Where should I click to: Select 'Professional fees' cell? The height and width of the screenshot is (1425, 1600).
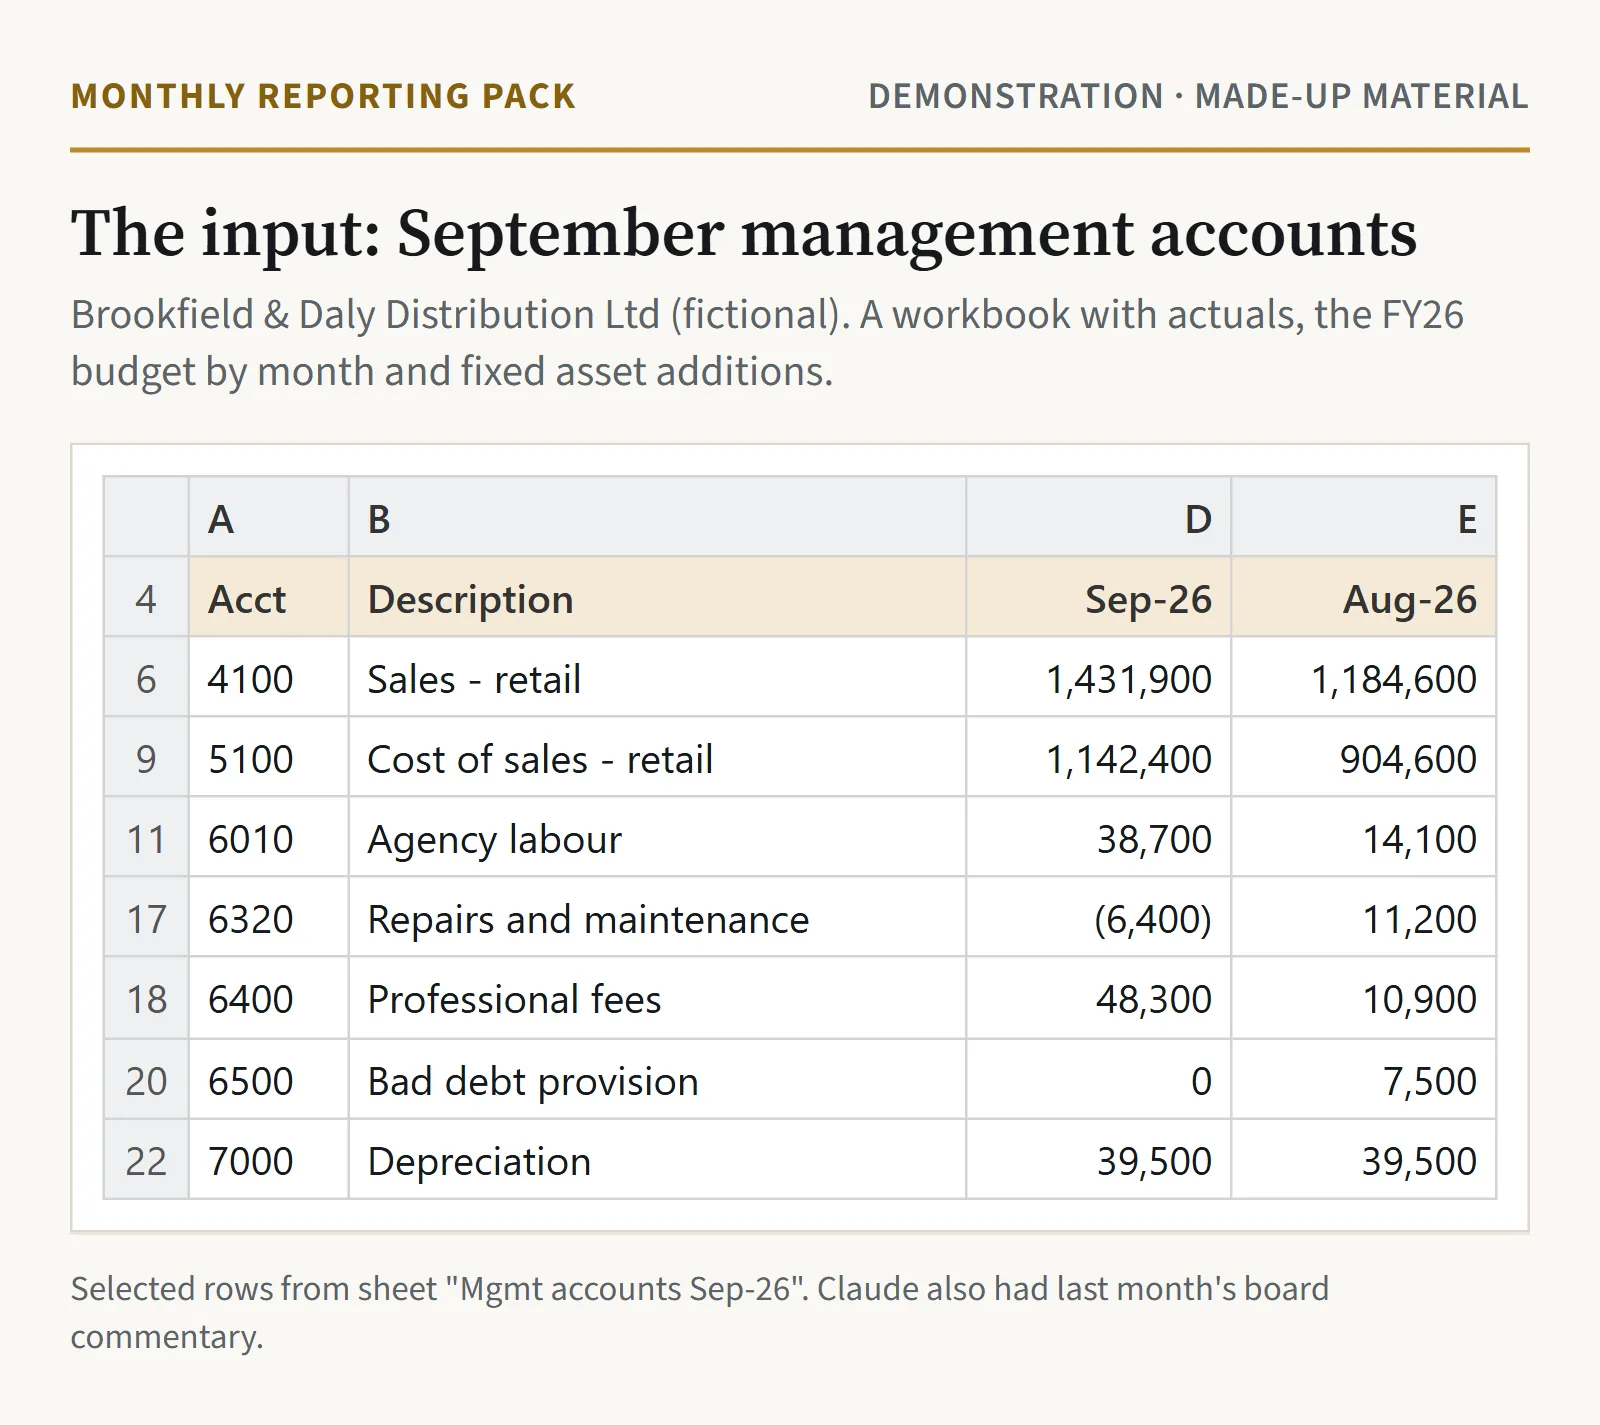coord(657,998)
